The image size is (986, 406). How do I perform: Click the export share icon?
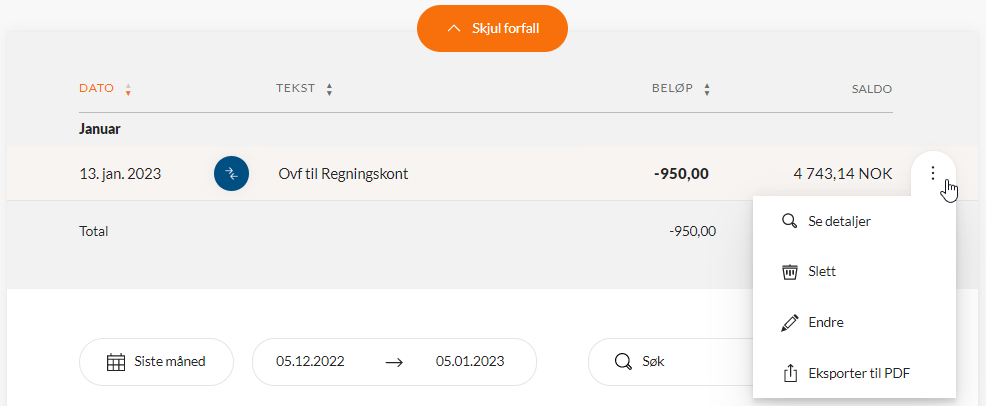(789, 374)
